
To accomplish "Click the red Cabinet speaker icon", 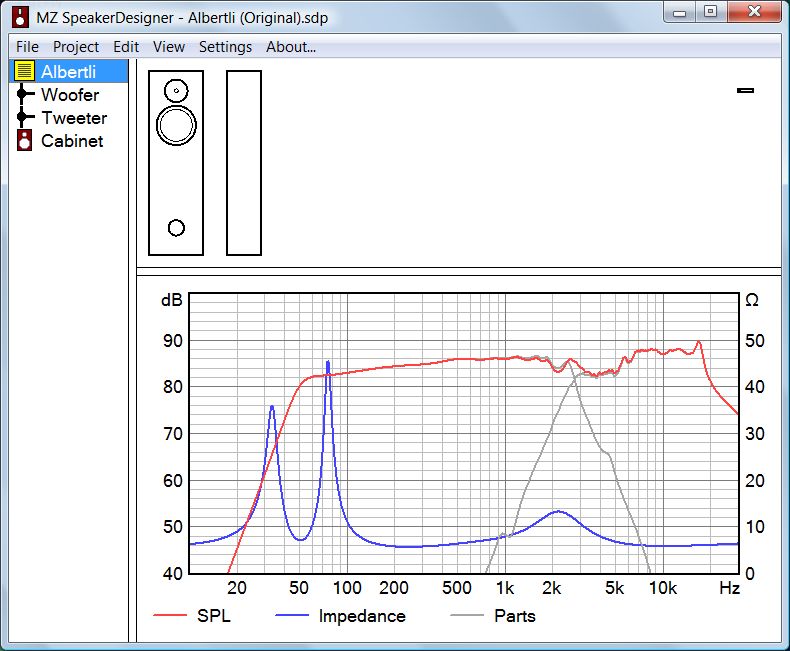I will 24,141.
